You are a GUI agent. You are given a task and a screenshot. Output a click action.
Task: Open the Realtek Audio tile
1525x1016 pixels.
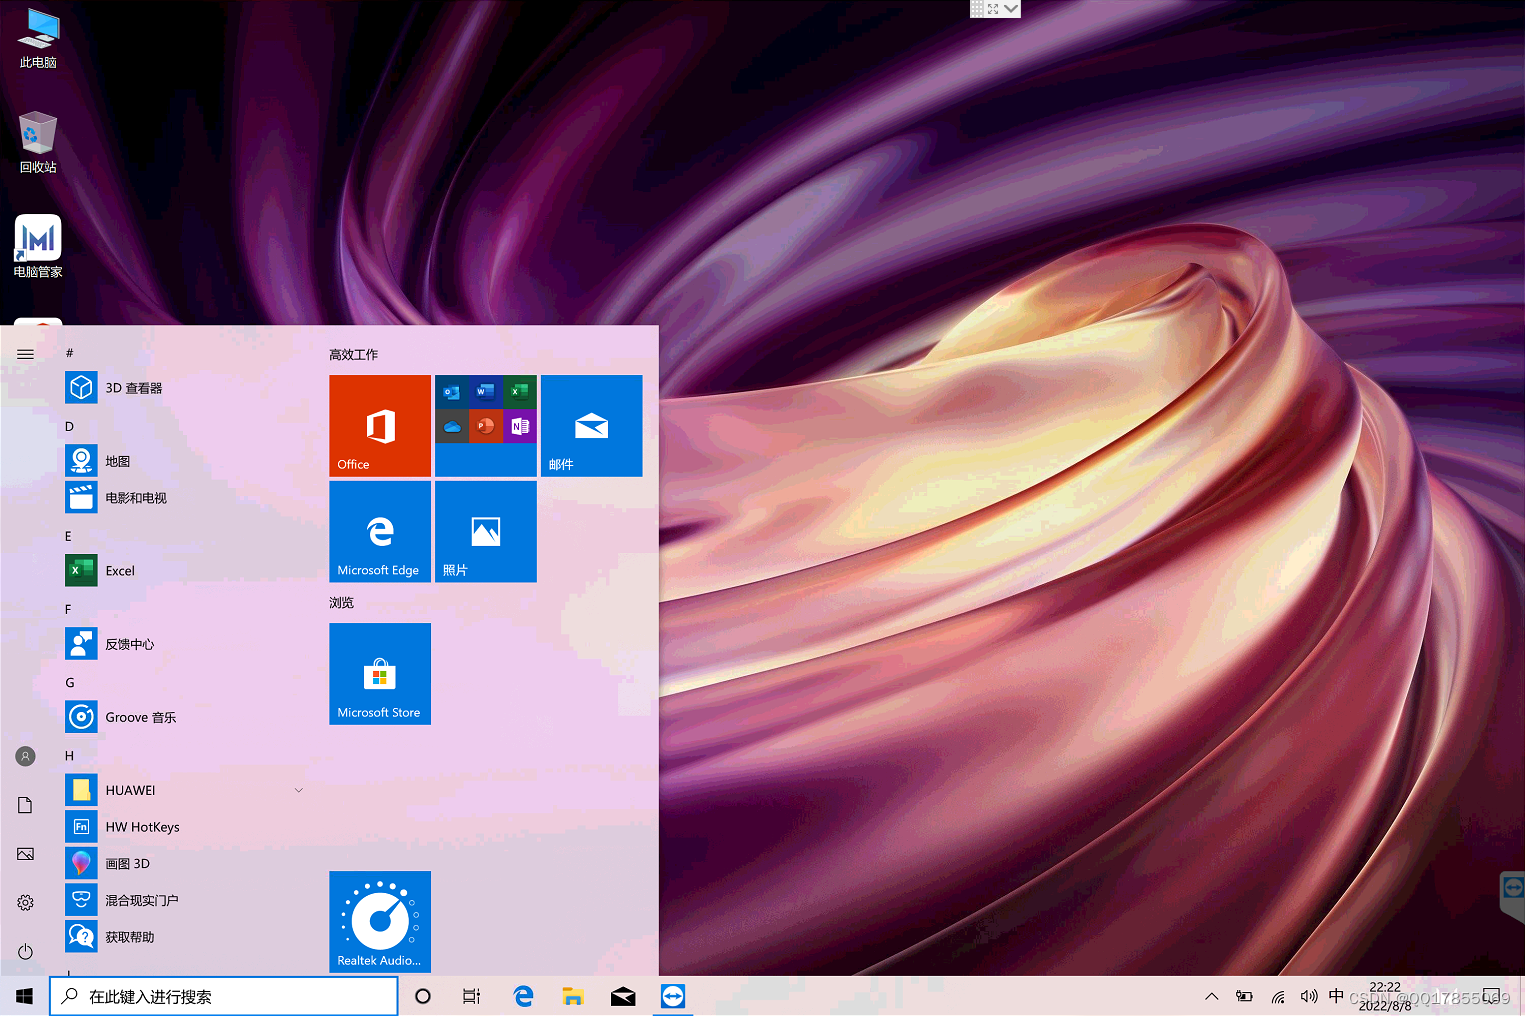(380, 922)
